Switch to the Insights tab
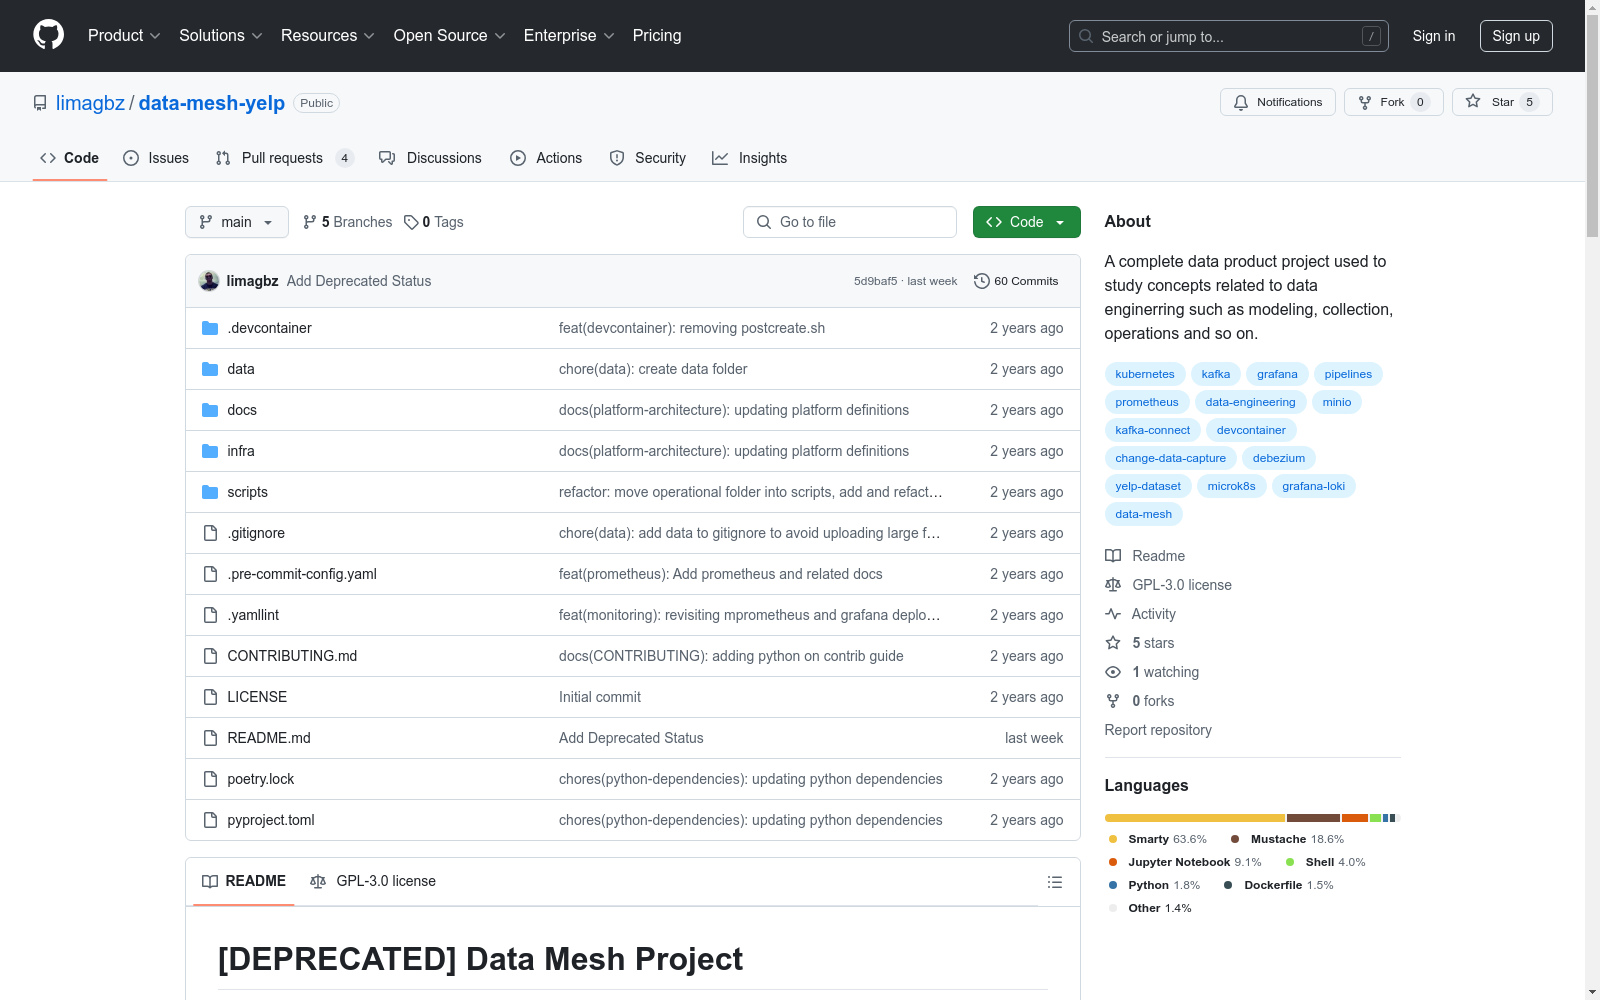 (750, 158)
